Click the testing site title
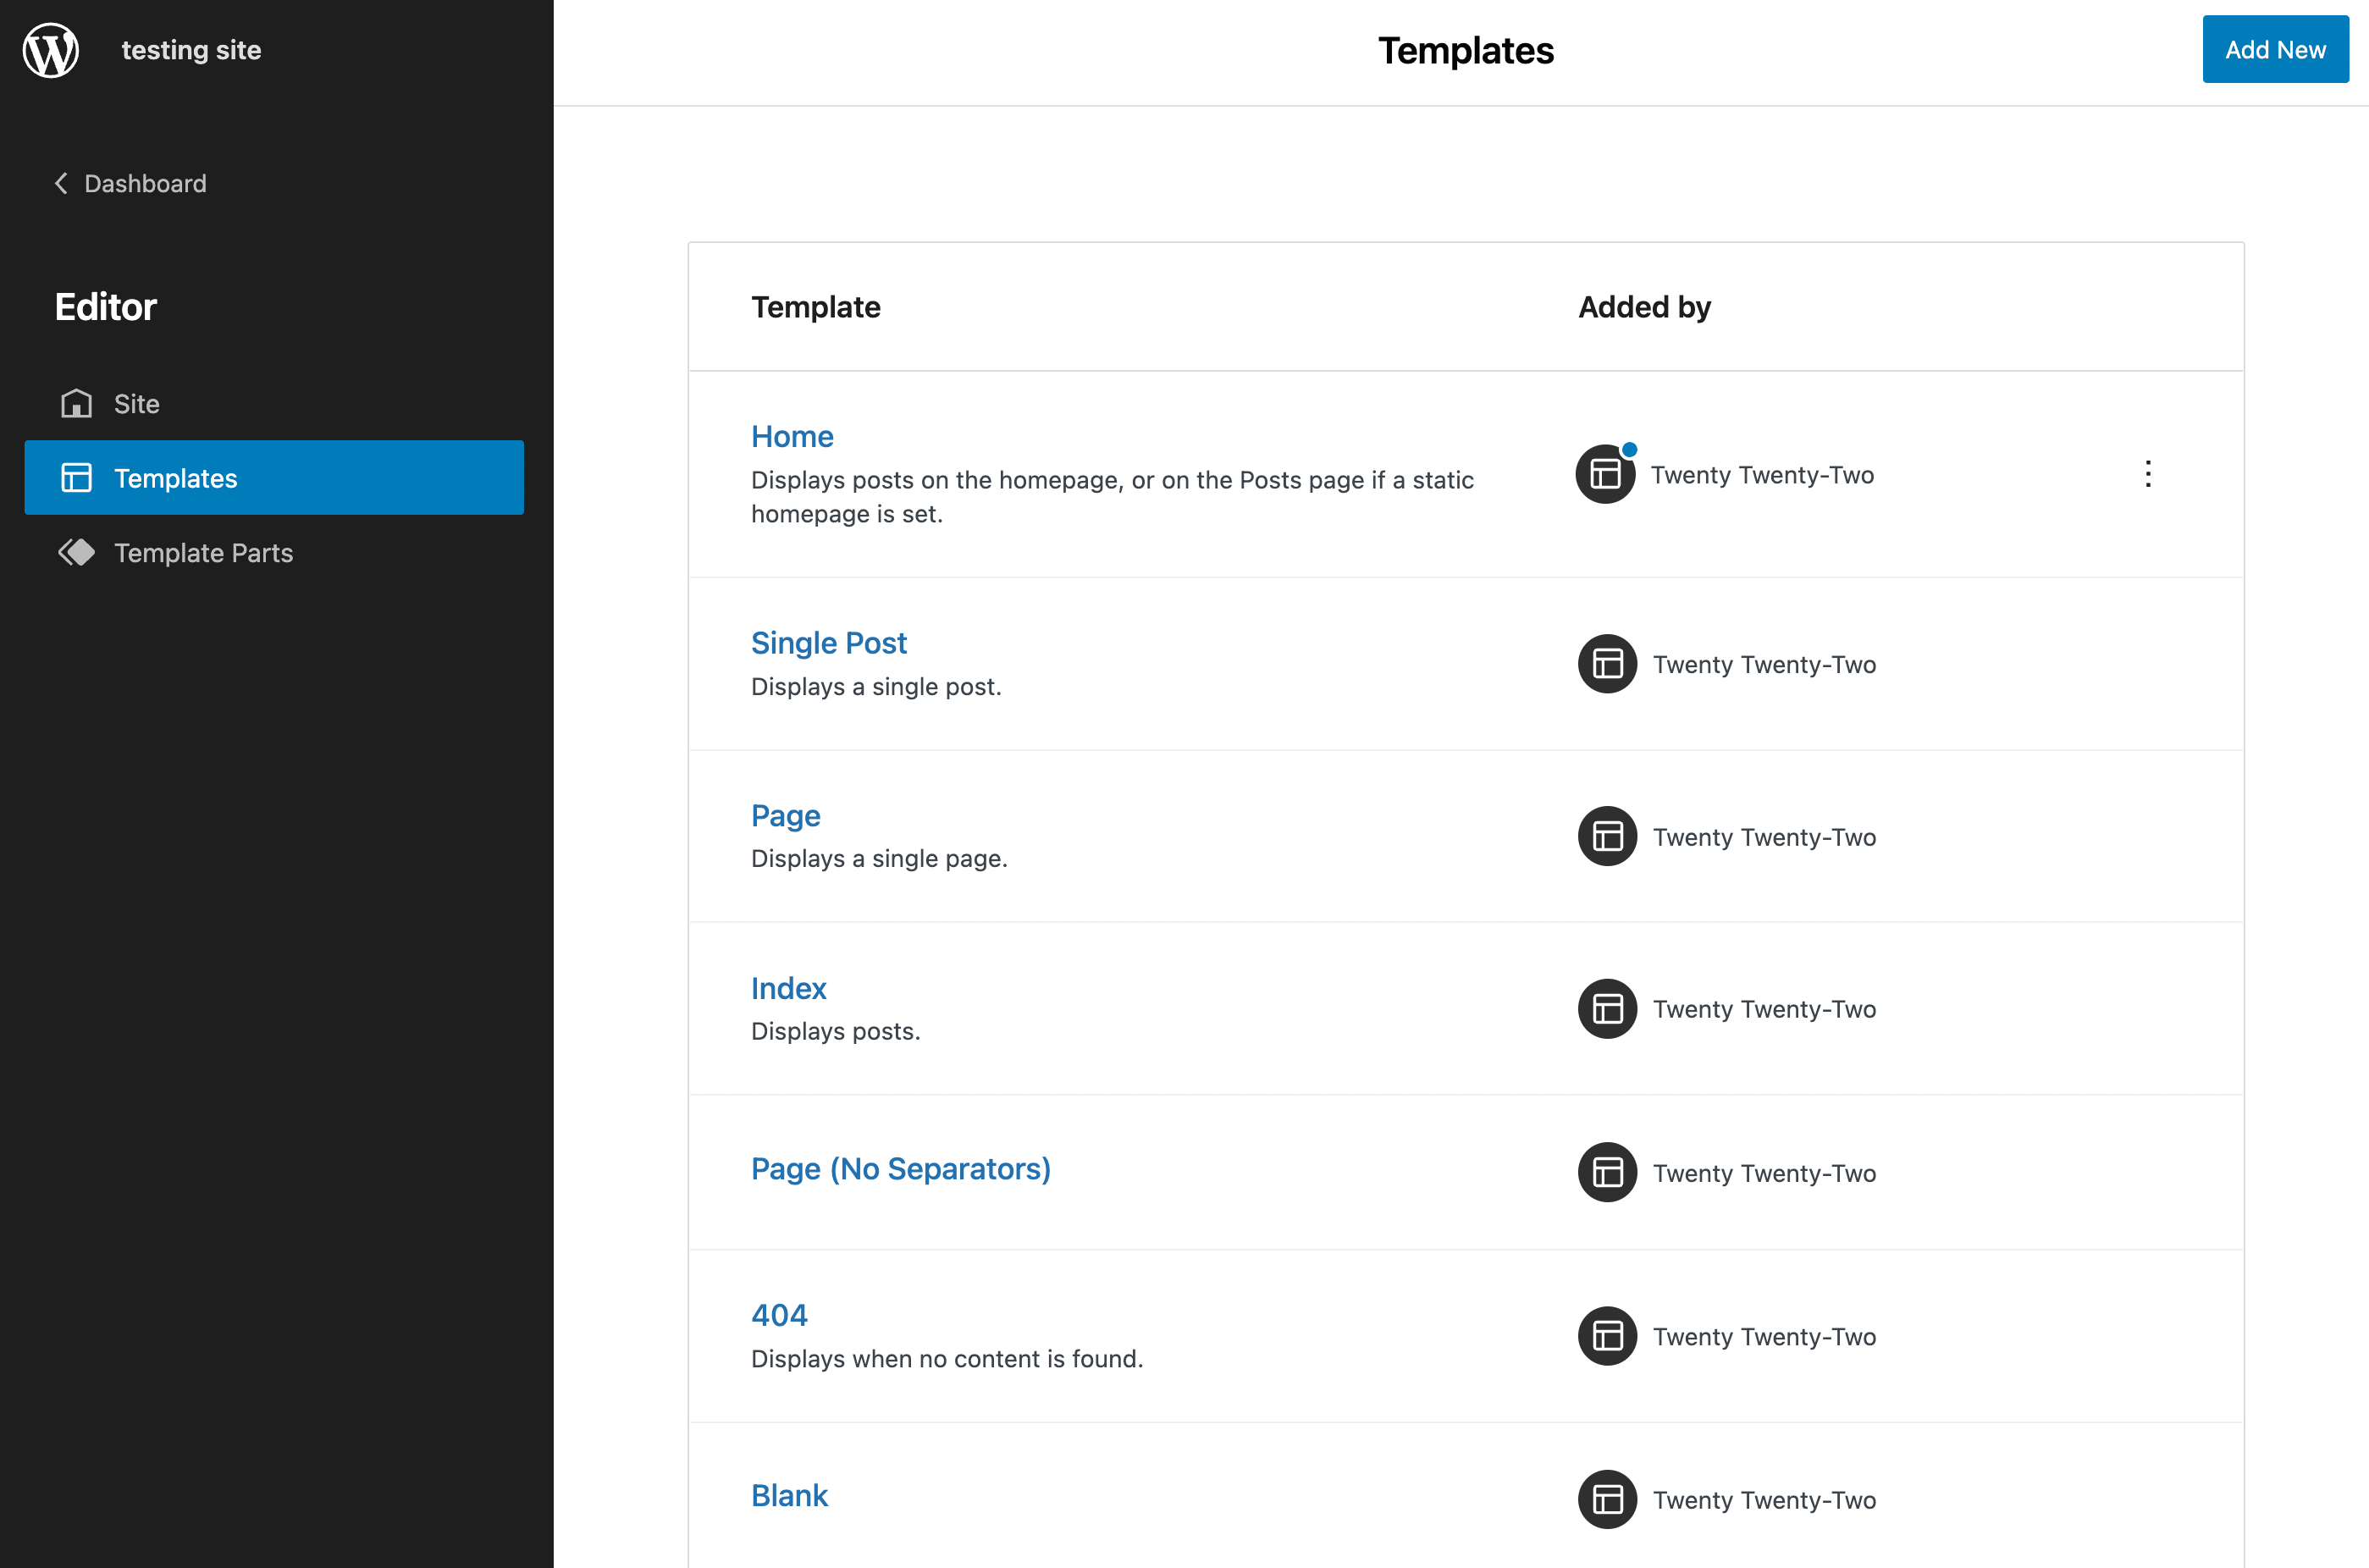The height and width of the screenshot is (1568, 2369). pyautogui.click(x=191, y=50)
